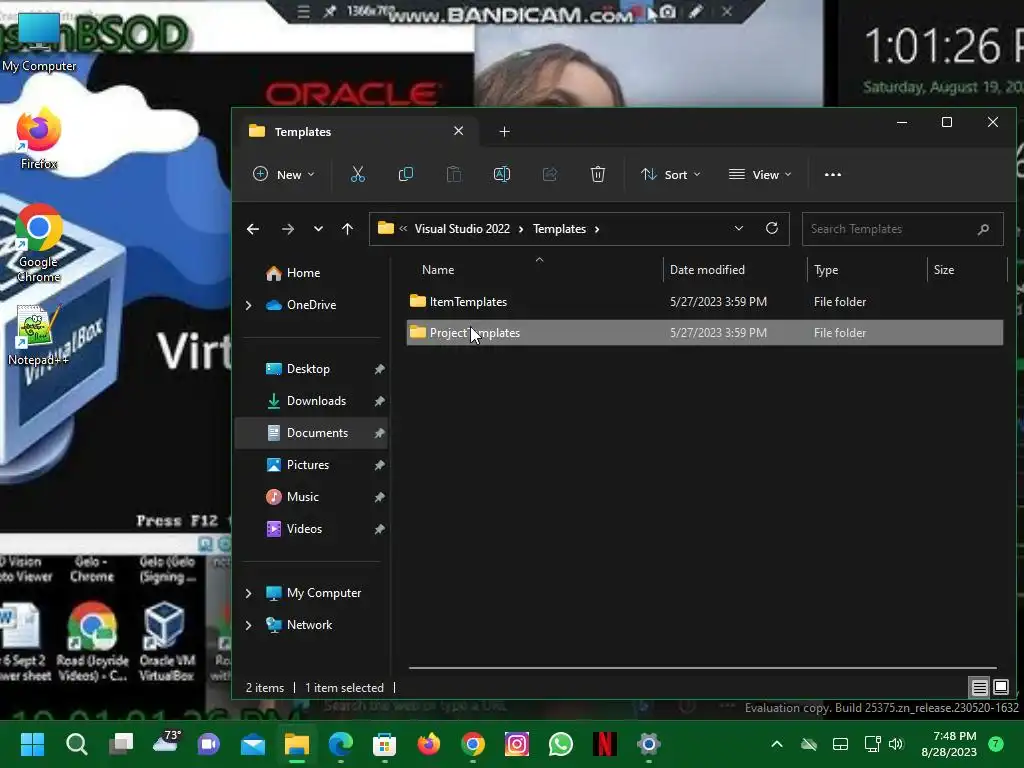The width and height of the screenshot is (1024, 768).
Task: Click the Delete trash icon
Action: click(x=598, y=174)
